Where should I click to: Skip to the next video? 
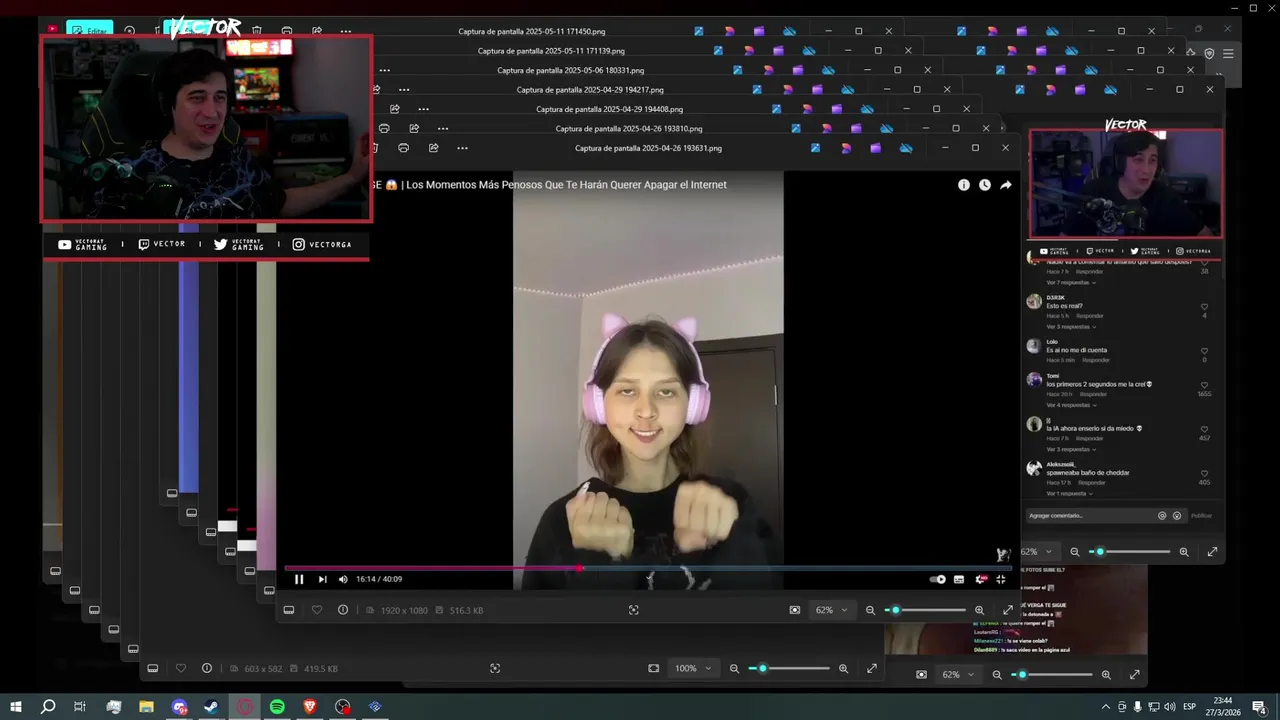pos(322,579)
